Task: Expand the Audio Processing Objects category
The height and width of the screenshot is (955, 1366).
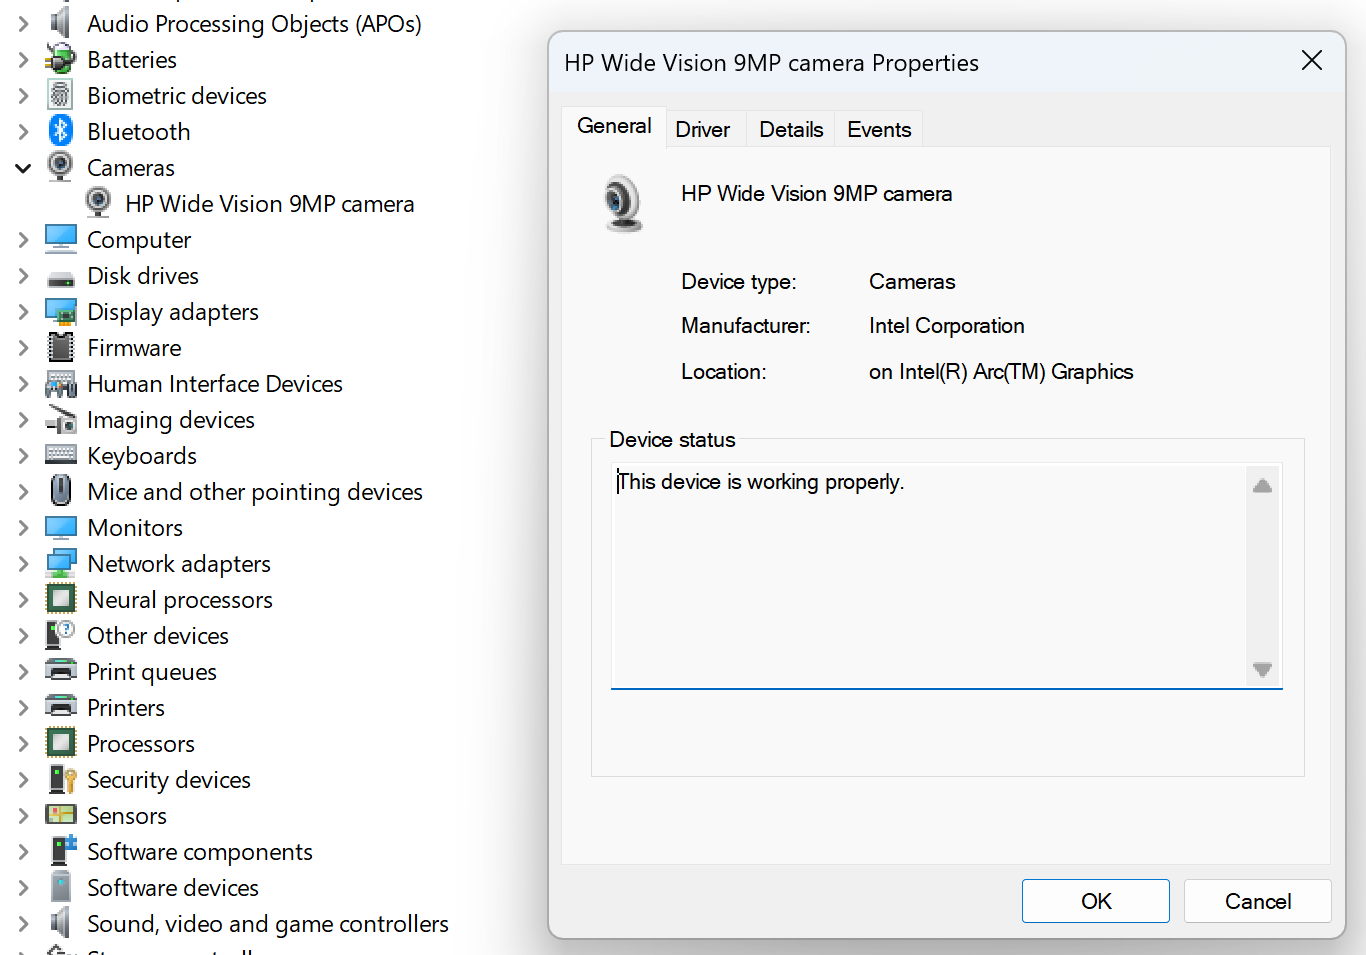Action: (23, 24)
